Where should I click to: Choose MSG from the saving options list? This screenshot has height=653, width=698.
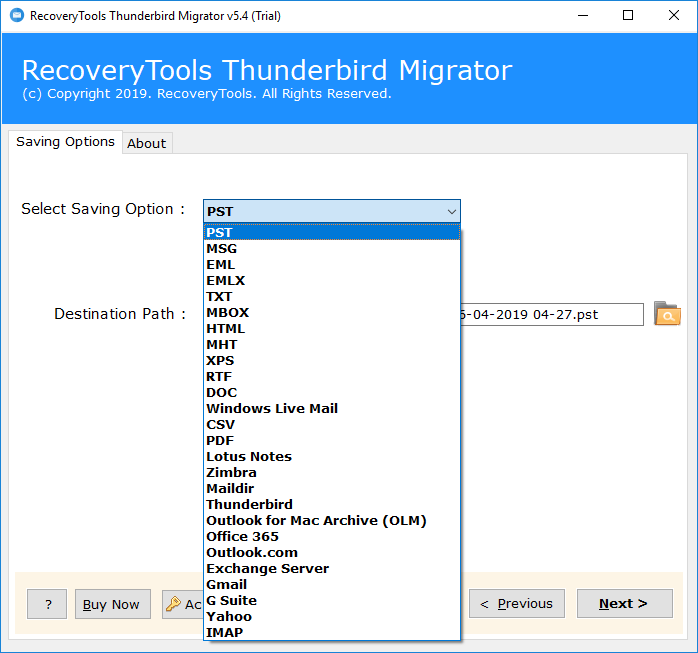tap(332, 248)
